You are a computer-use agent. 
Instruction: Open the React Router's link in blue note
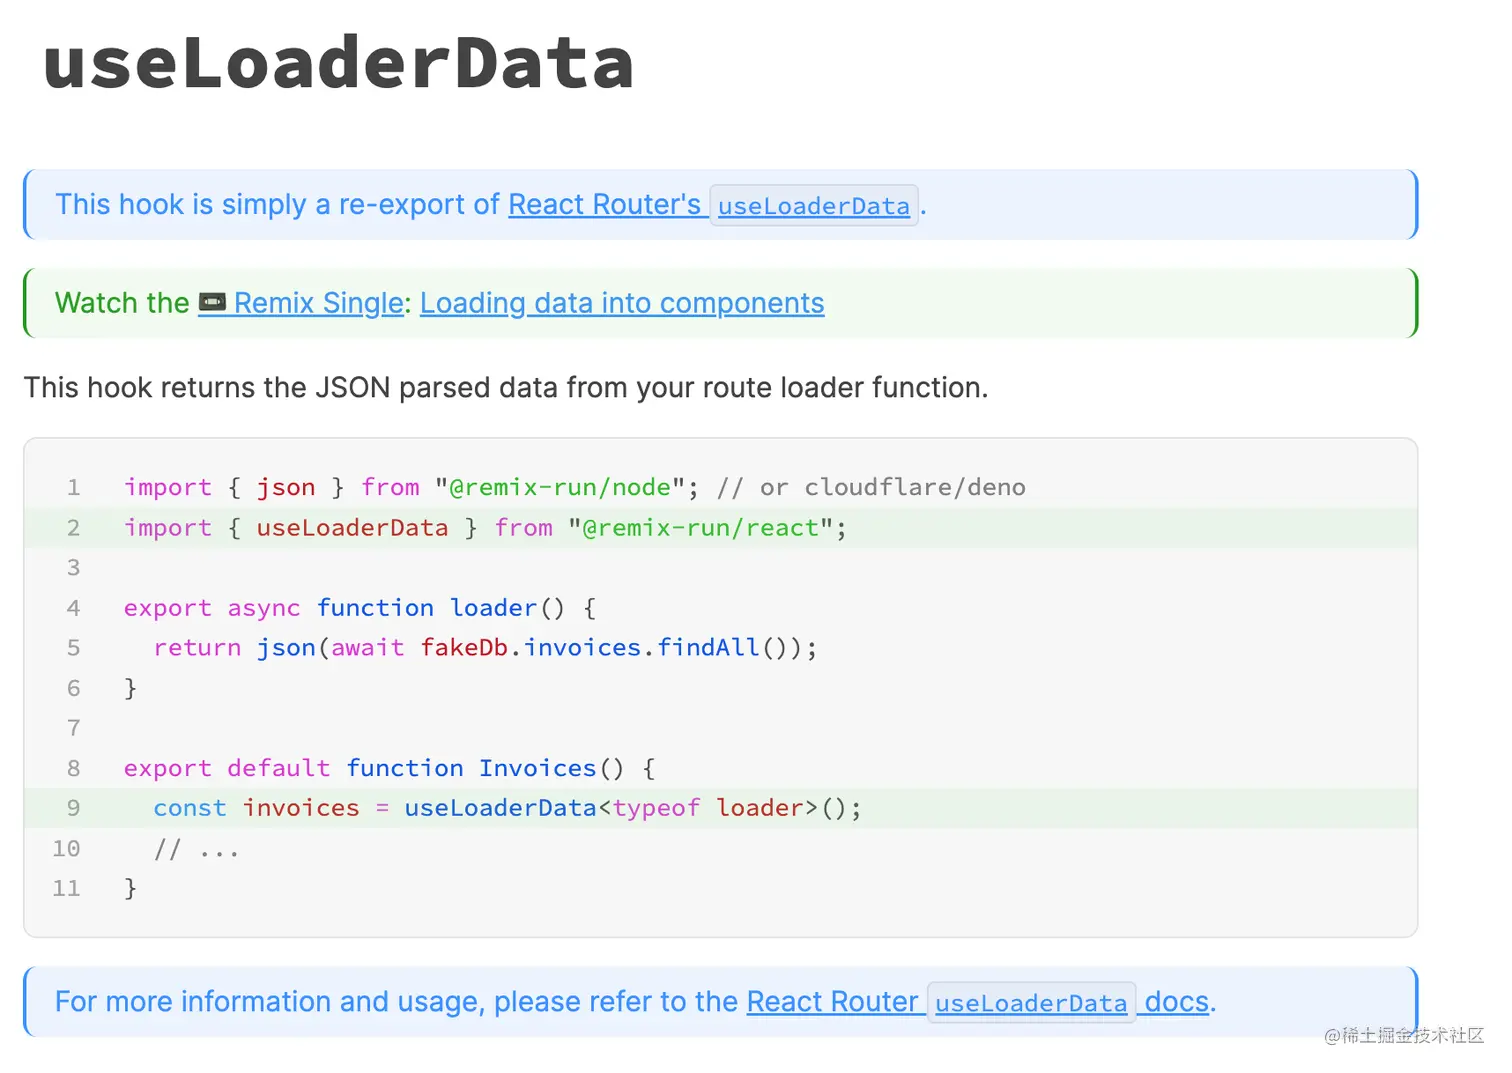click(x=604, y=204)
